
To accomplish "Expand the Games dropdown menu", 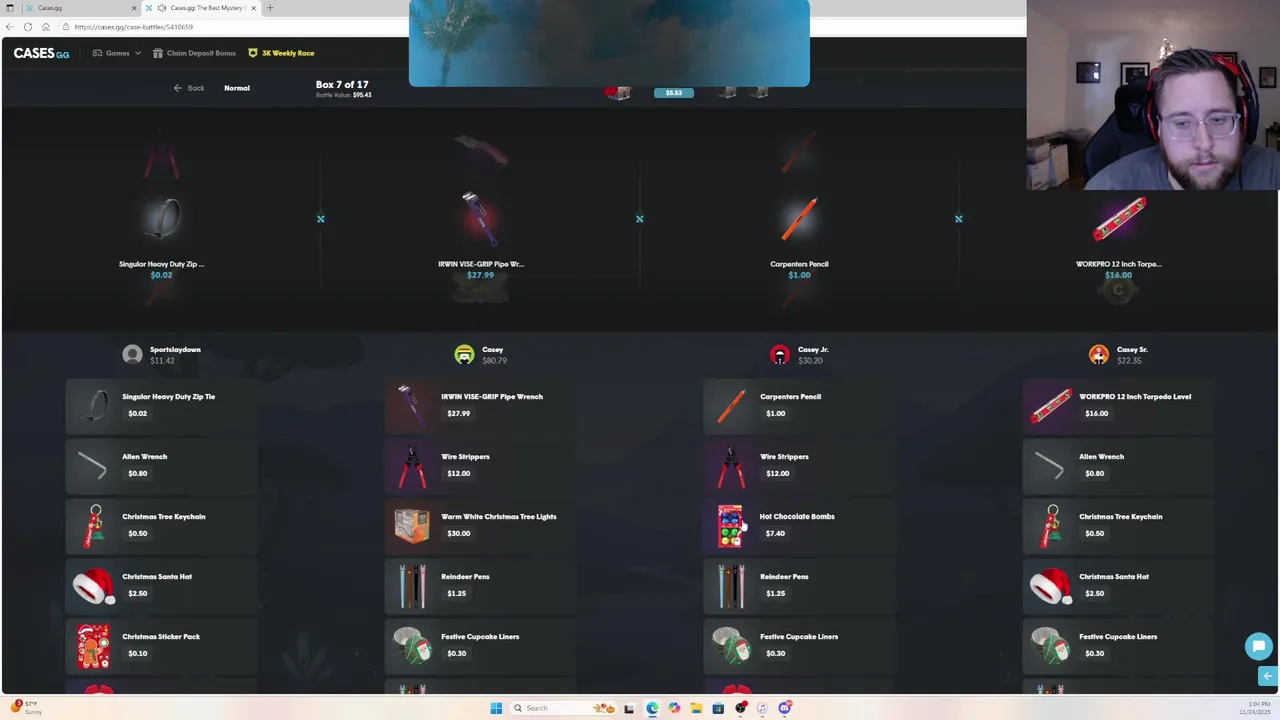I will (x=117, y=53).
